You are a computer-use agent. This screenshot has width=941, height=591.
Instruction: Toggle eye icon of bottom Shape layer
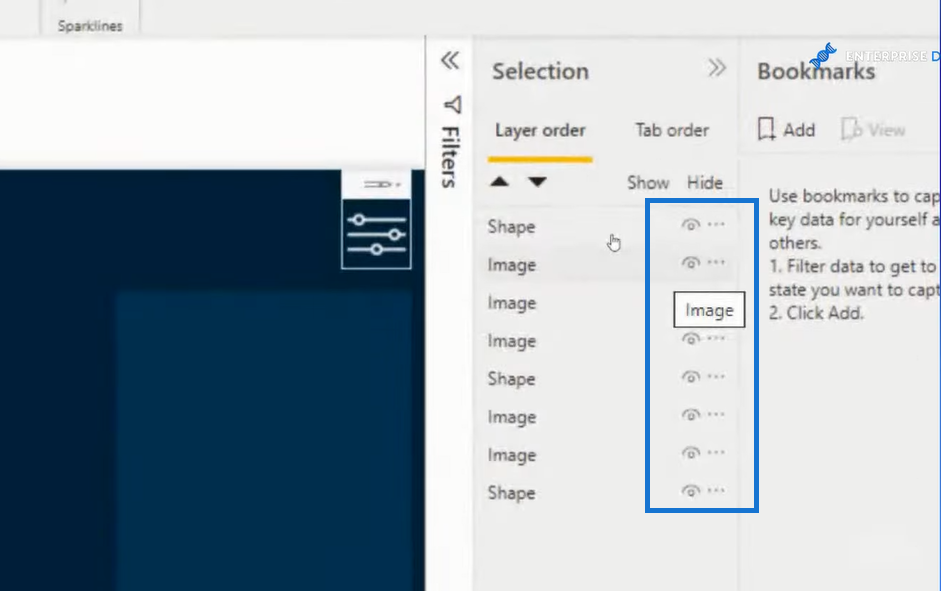(x=691, y=491)
